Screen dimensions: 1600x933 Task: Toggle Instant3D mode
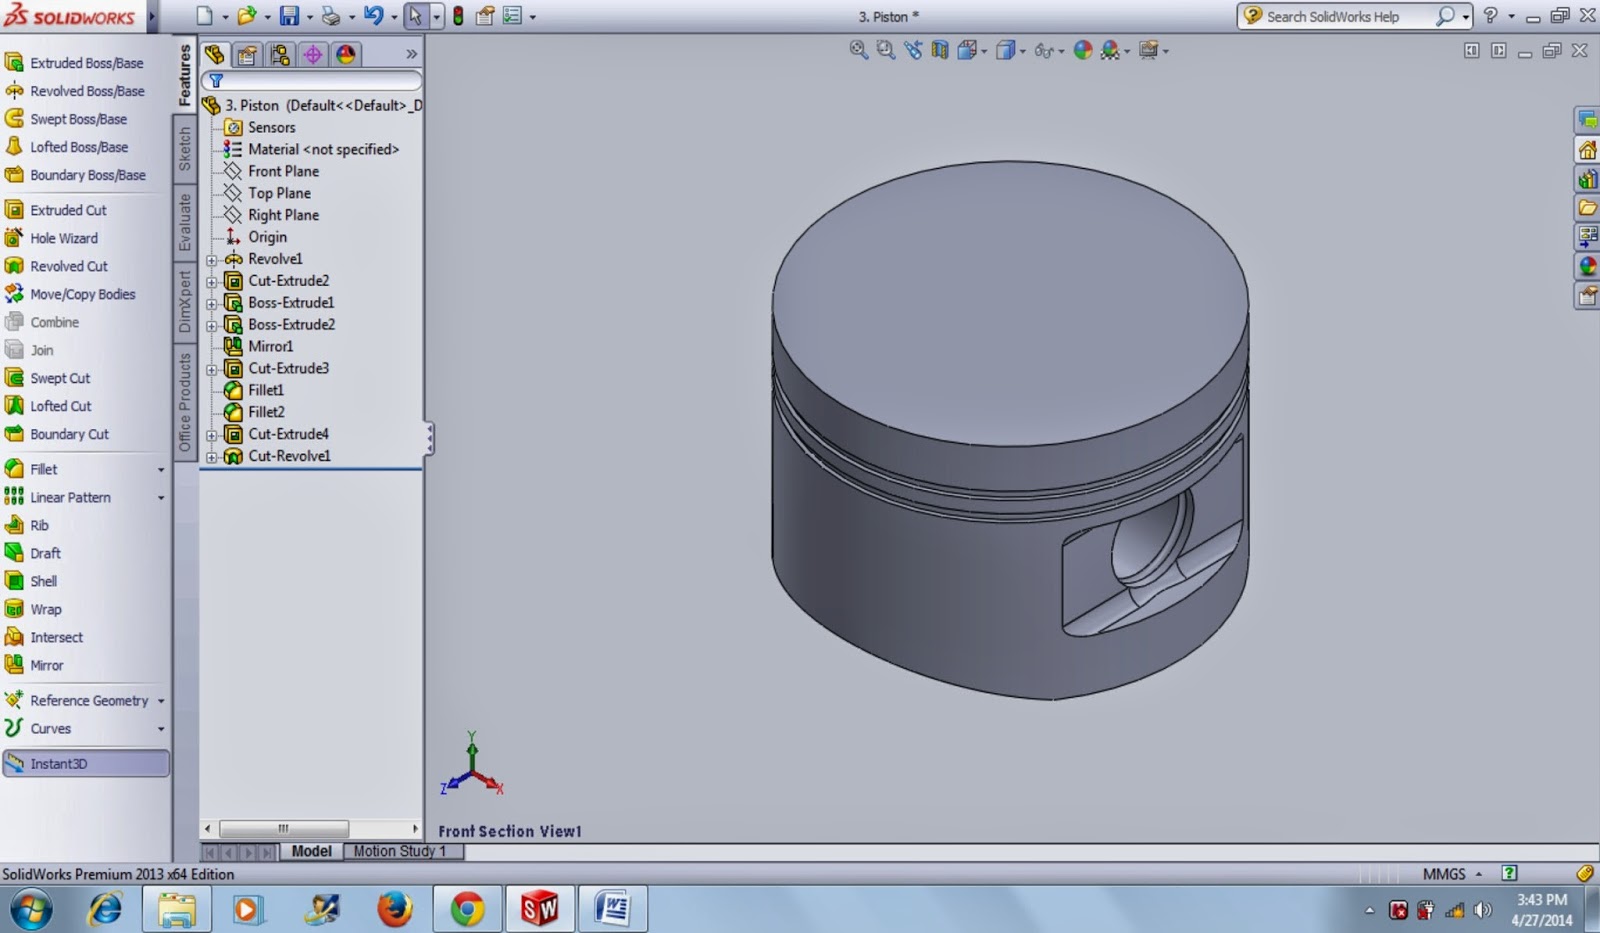86,764
